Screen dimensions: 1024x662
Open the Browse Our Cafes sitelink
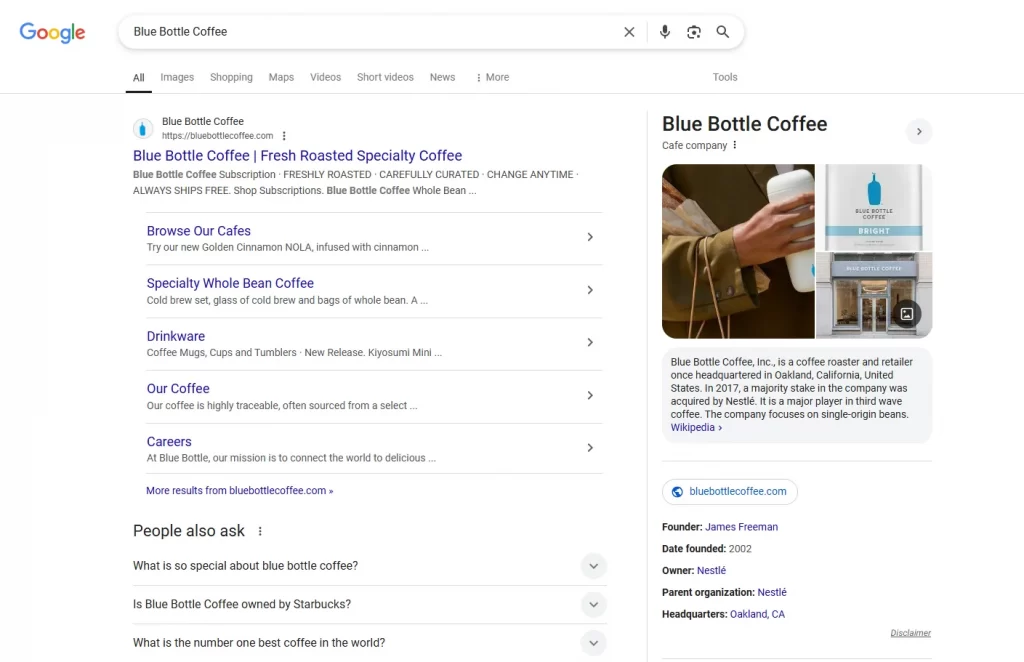coord(199,230)
